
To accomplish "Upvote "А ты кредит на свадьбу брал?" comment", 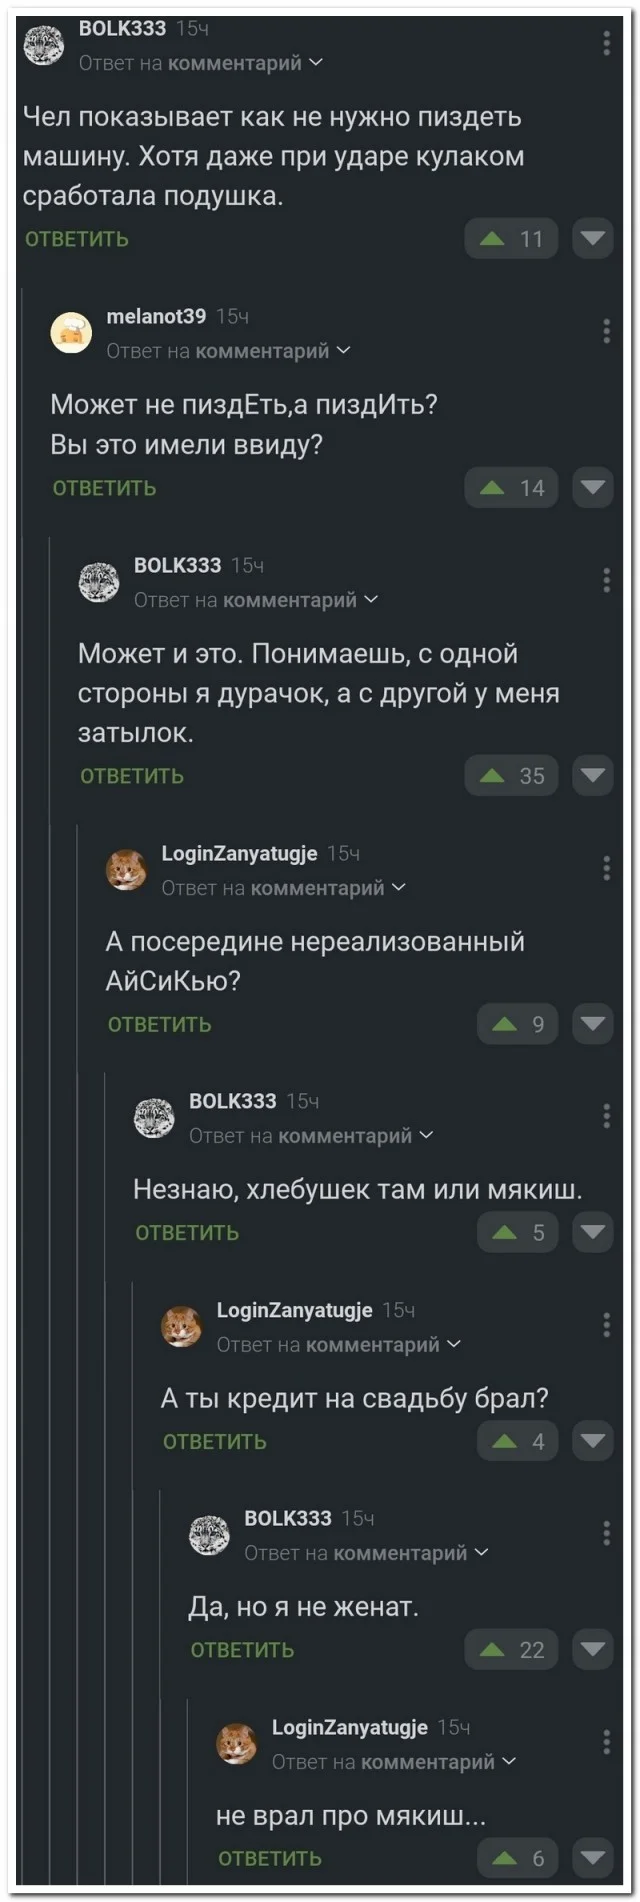I will [505, 1441].
